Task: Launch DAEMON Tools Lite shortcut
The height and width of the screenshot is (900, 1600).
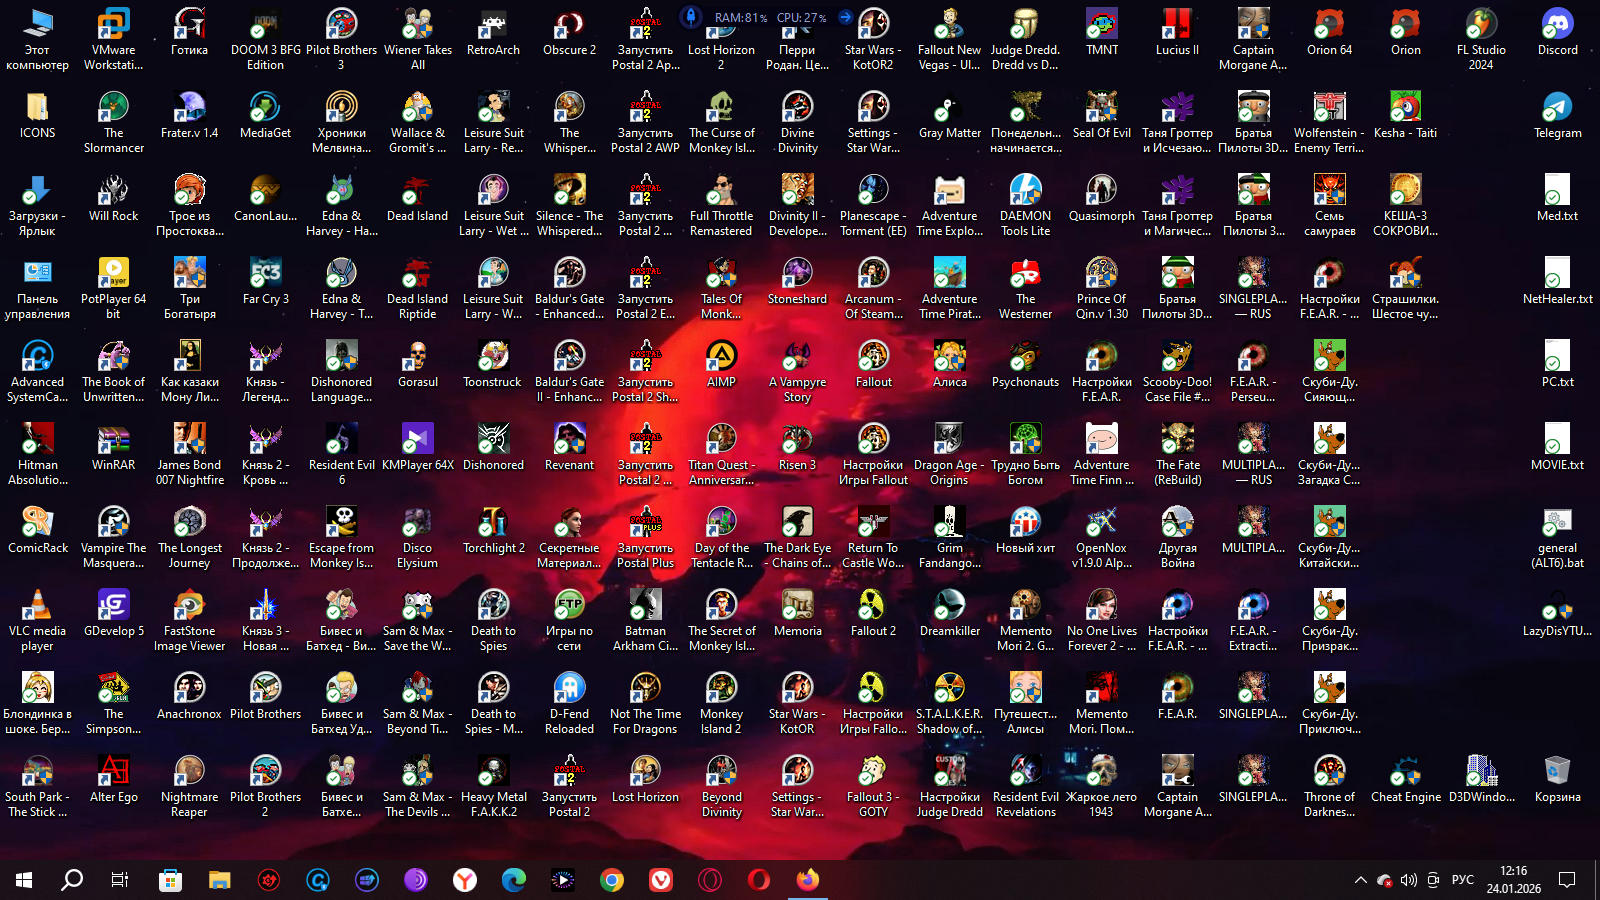Action: (x=1025, y=204)
